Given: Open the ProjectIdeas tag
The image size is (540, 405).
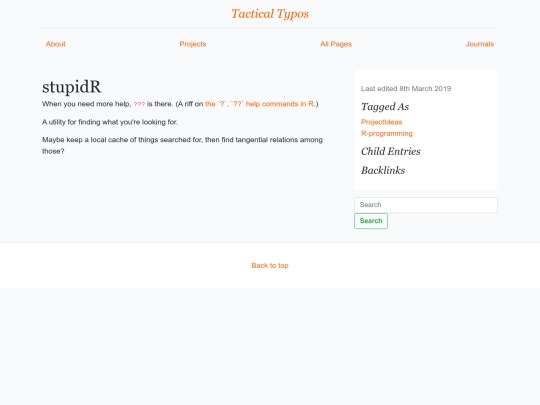Looking at the screenshot, I should pyautogui.click(x=381, y=122).
